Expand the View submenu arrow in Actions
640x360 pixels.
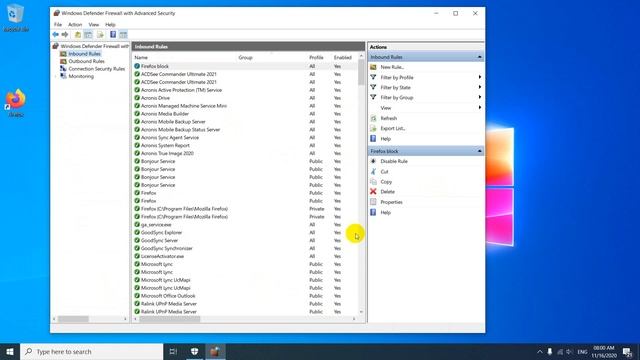(480, 108)
